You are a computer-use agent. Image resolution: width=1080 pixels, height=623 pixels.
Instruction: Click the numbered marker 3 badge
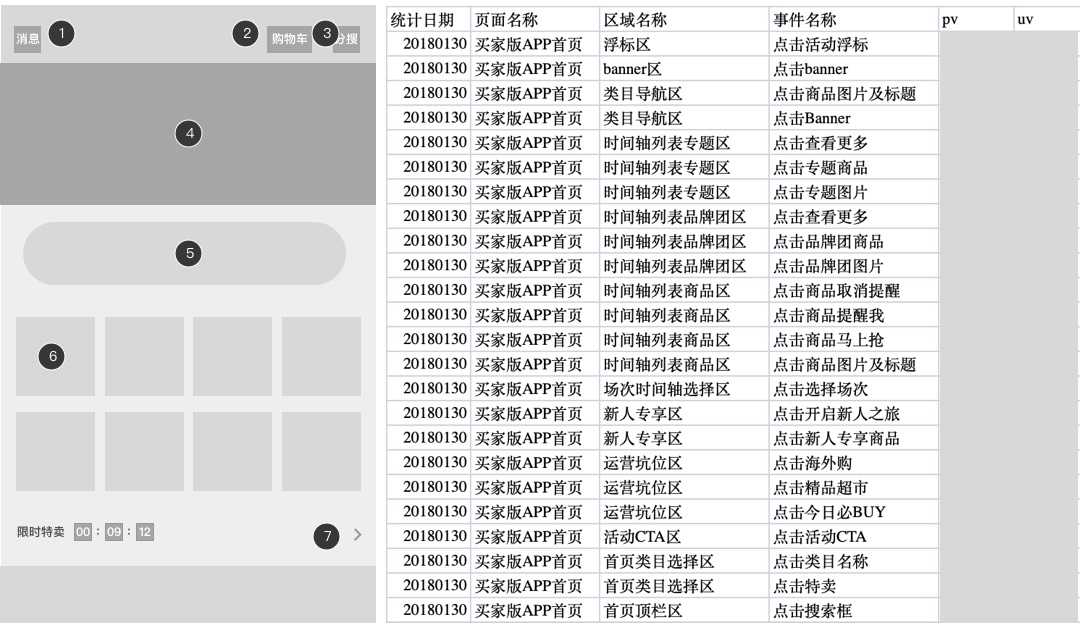coord(325,33)
